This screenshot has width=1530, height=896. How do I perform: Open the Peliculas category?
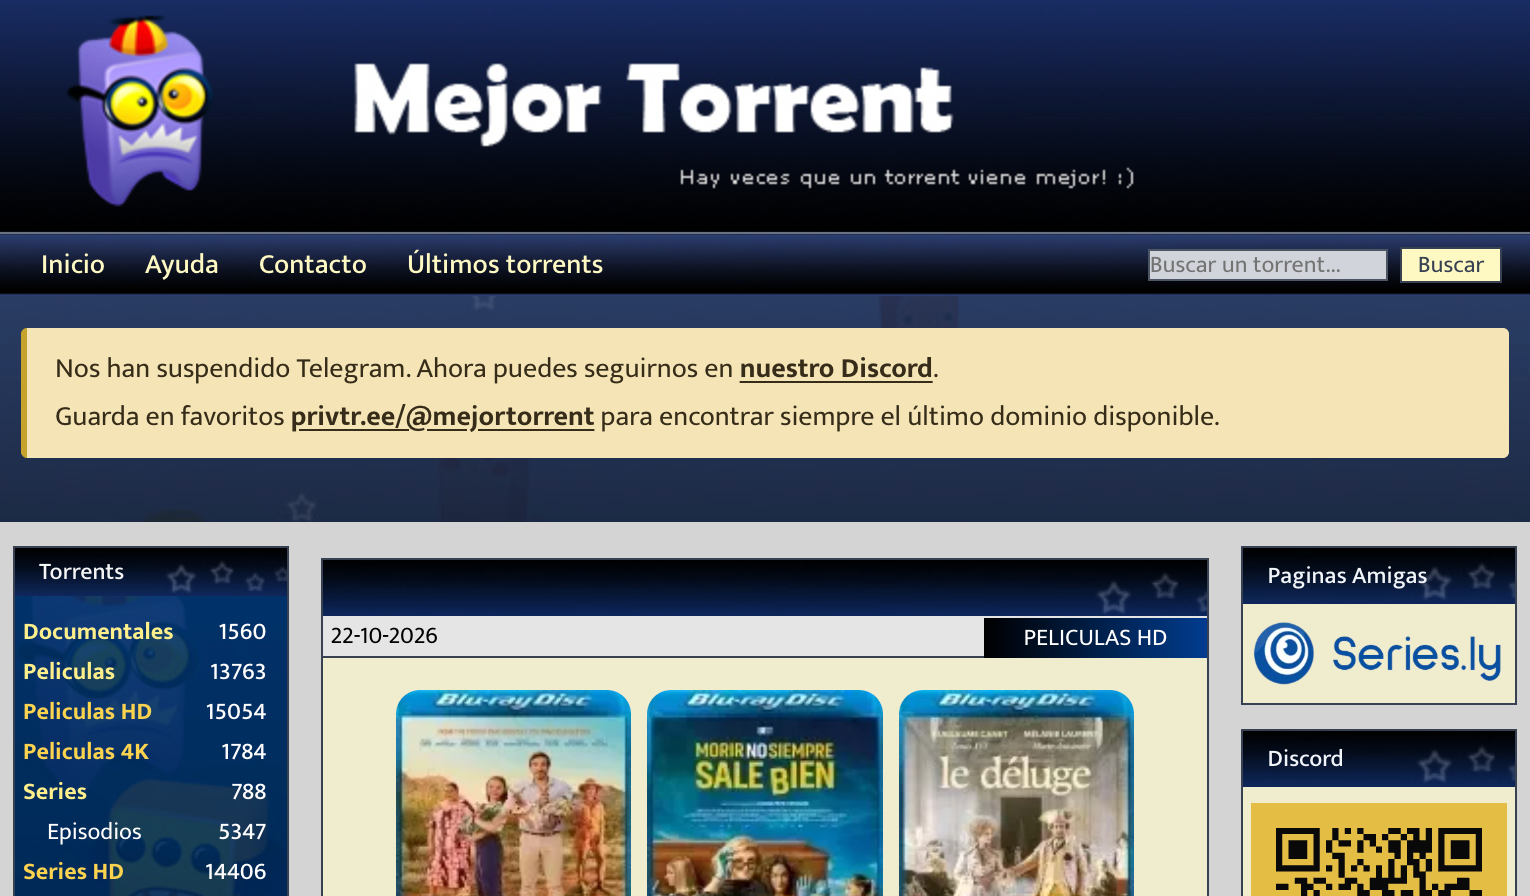[x=69, y=671]
